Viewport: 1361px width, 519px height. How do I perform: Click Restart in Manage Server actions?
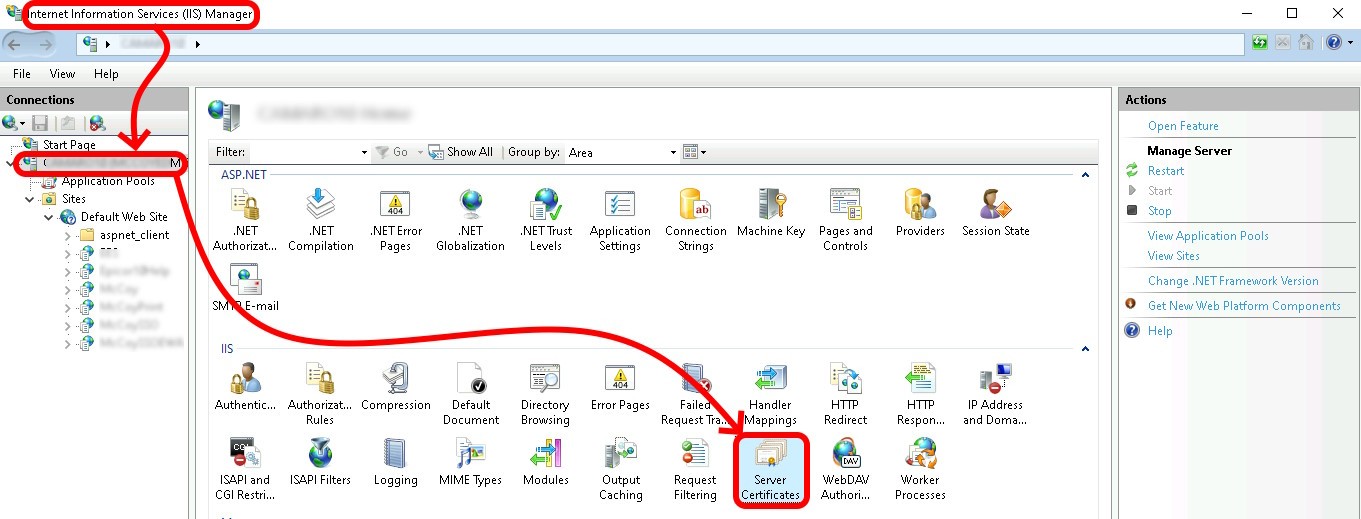(1165, 171)
